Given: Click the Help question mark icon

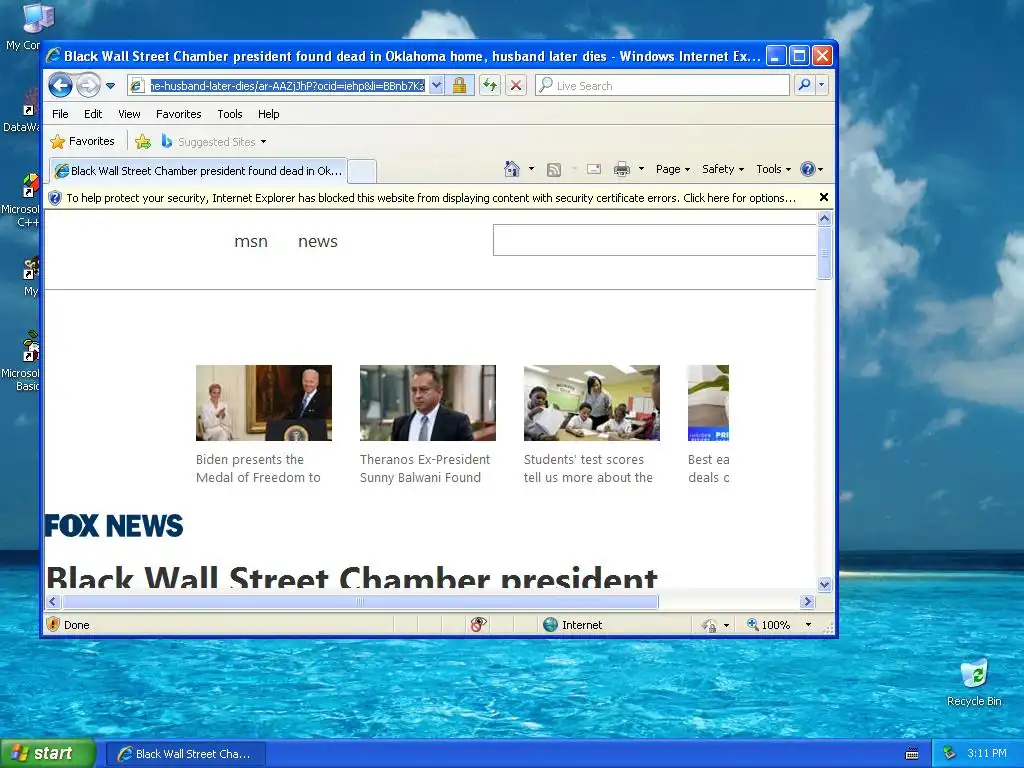Looking at the screenshot, I should click(808, 169).
